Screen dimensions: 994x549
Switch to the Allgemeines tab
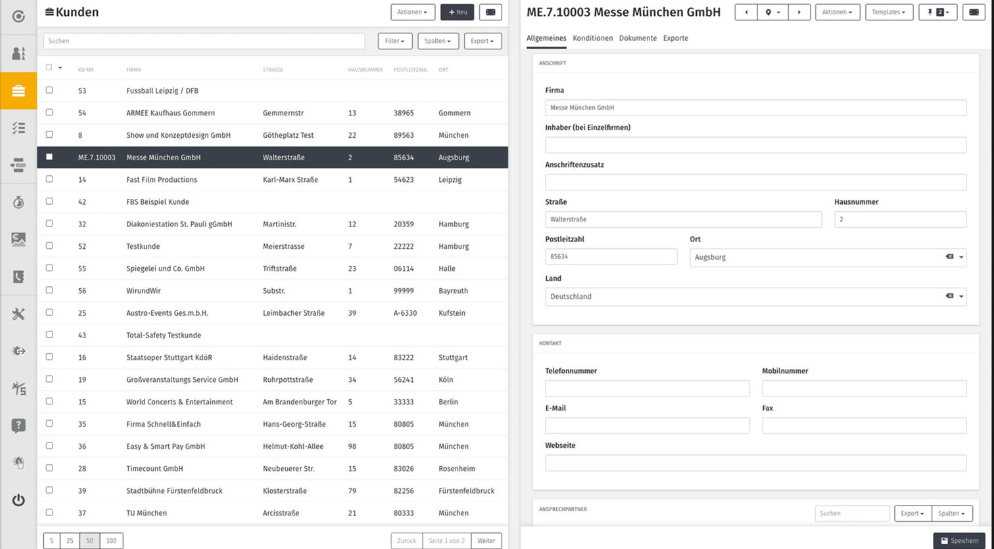pos(546,38)
